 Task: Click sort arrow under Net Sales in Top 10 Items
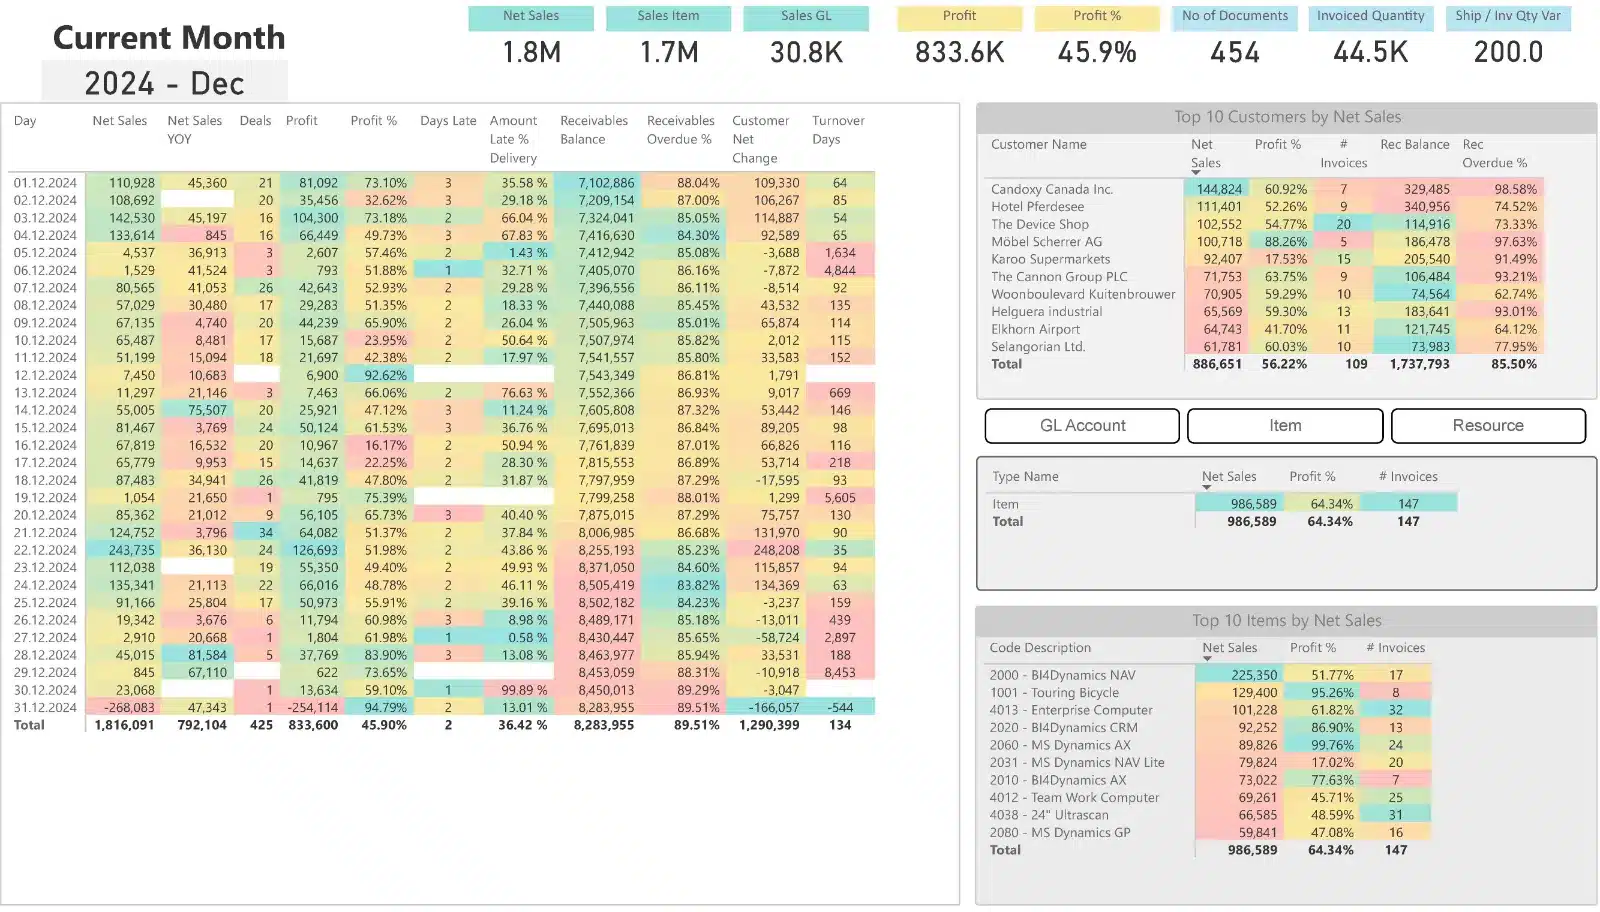tap(1207, 659)
